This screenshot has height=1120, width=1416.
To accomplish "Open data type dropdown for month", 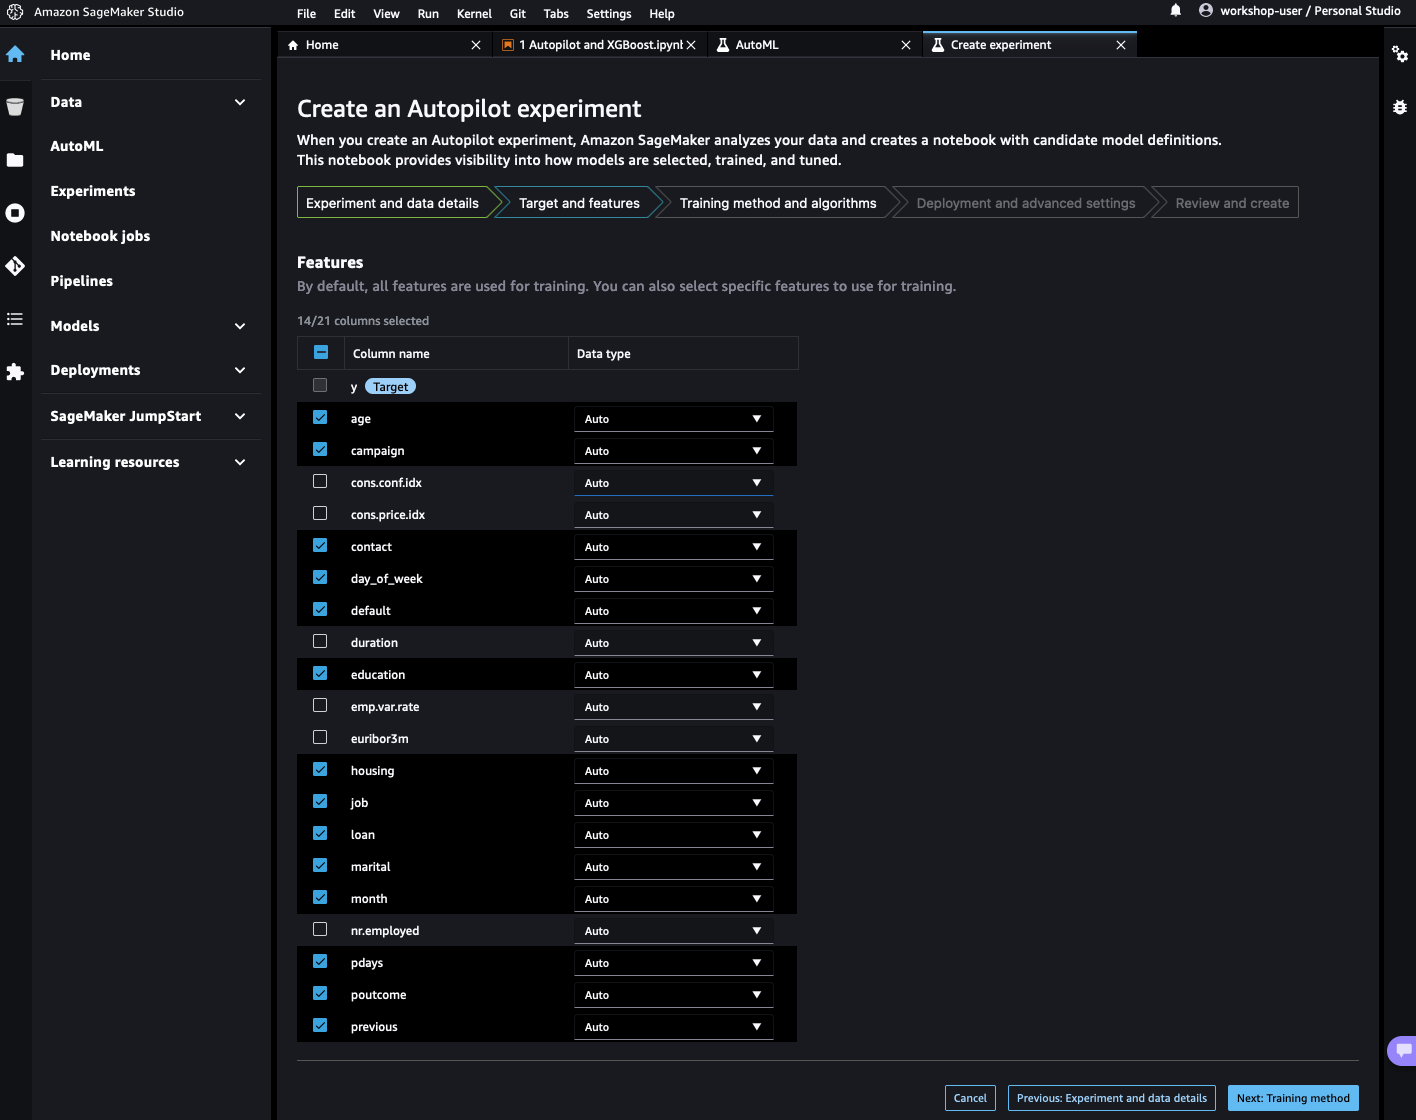I will [673, 899].
